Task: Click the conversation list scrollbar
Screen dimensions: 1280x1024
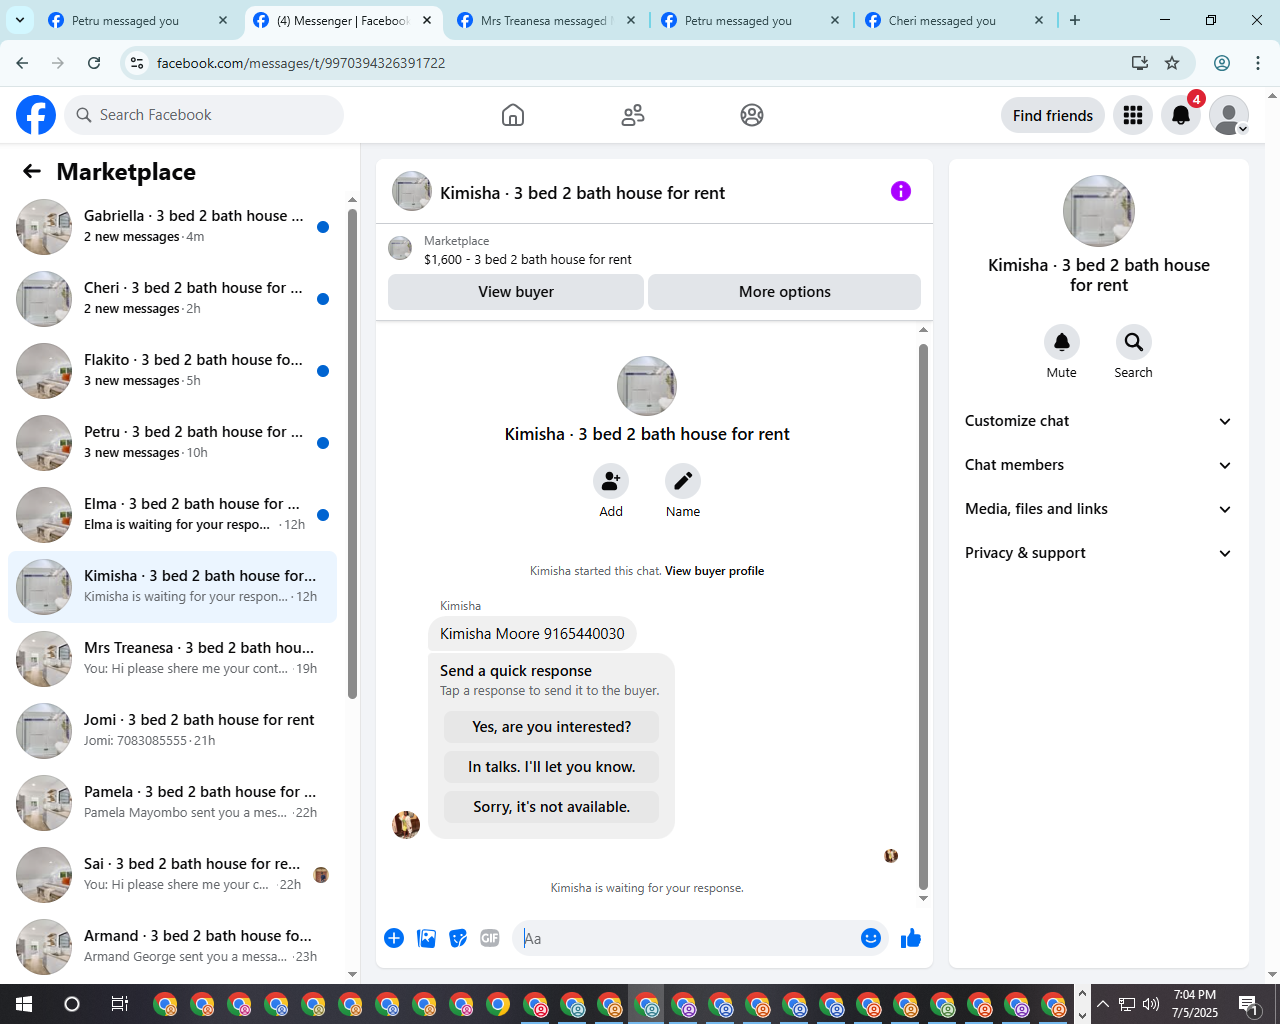Action: [352, 454]
